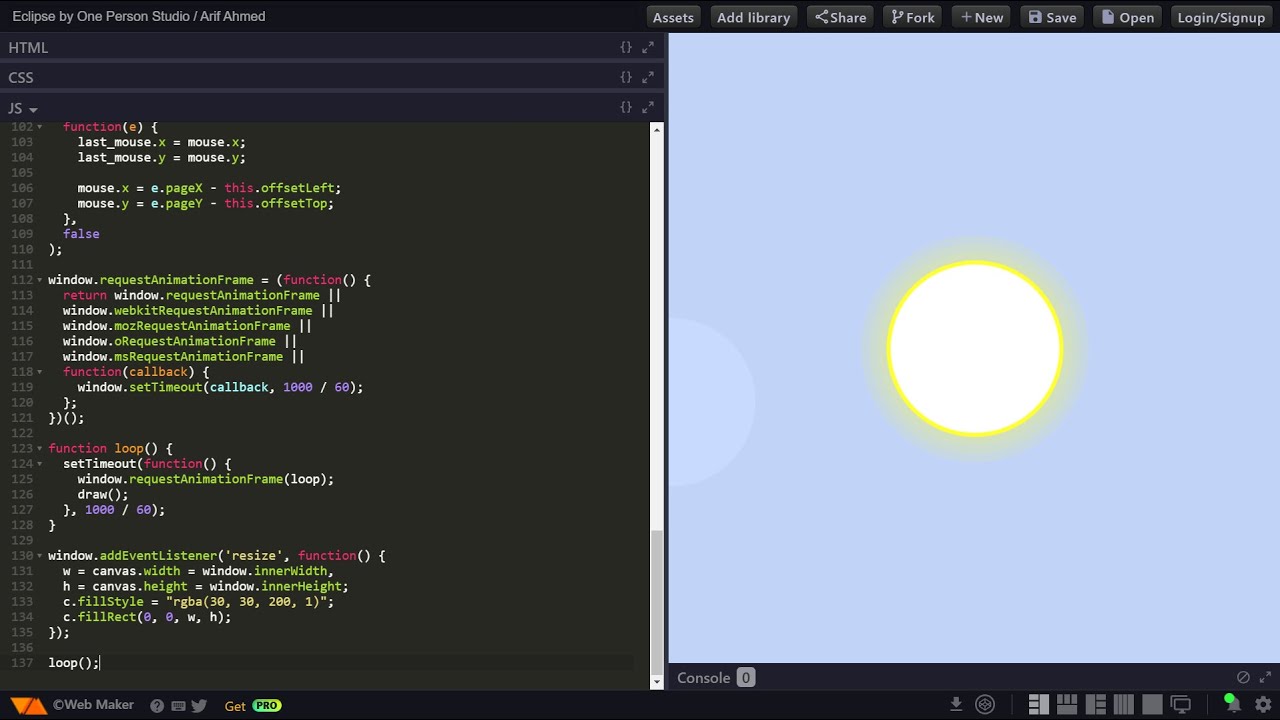Maximize the HTML pane using arrows icon
This screenshot has height=720, width=1280.
click(648, 47)
